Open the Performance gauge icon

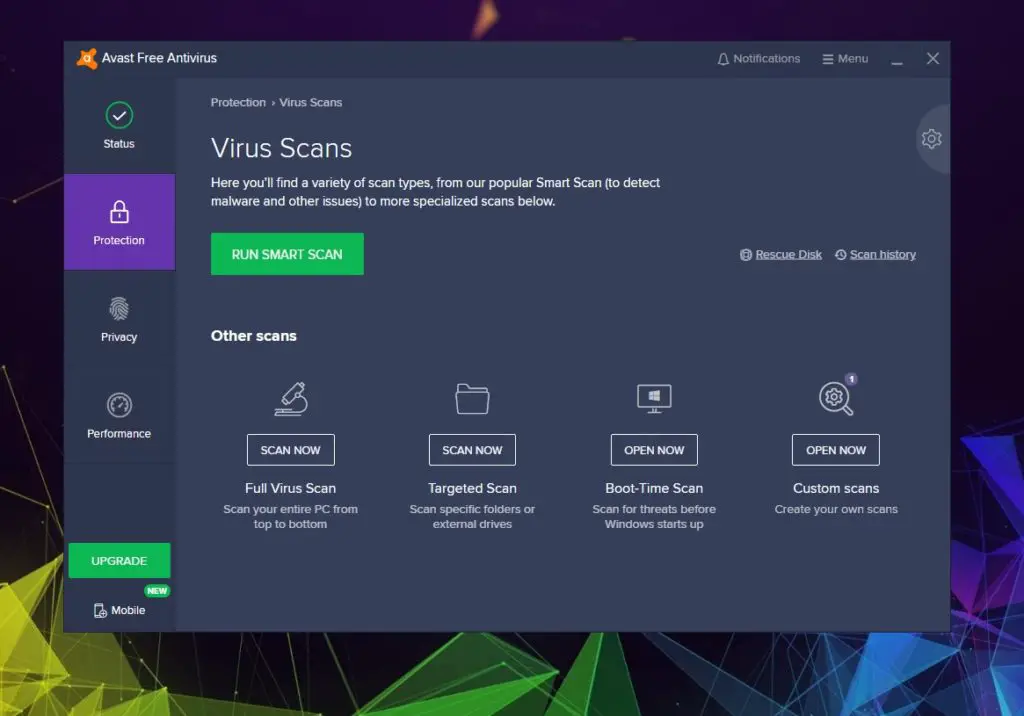click(x=119, y=405)
